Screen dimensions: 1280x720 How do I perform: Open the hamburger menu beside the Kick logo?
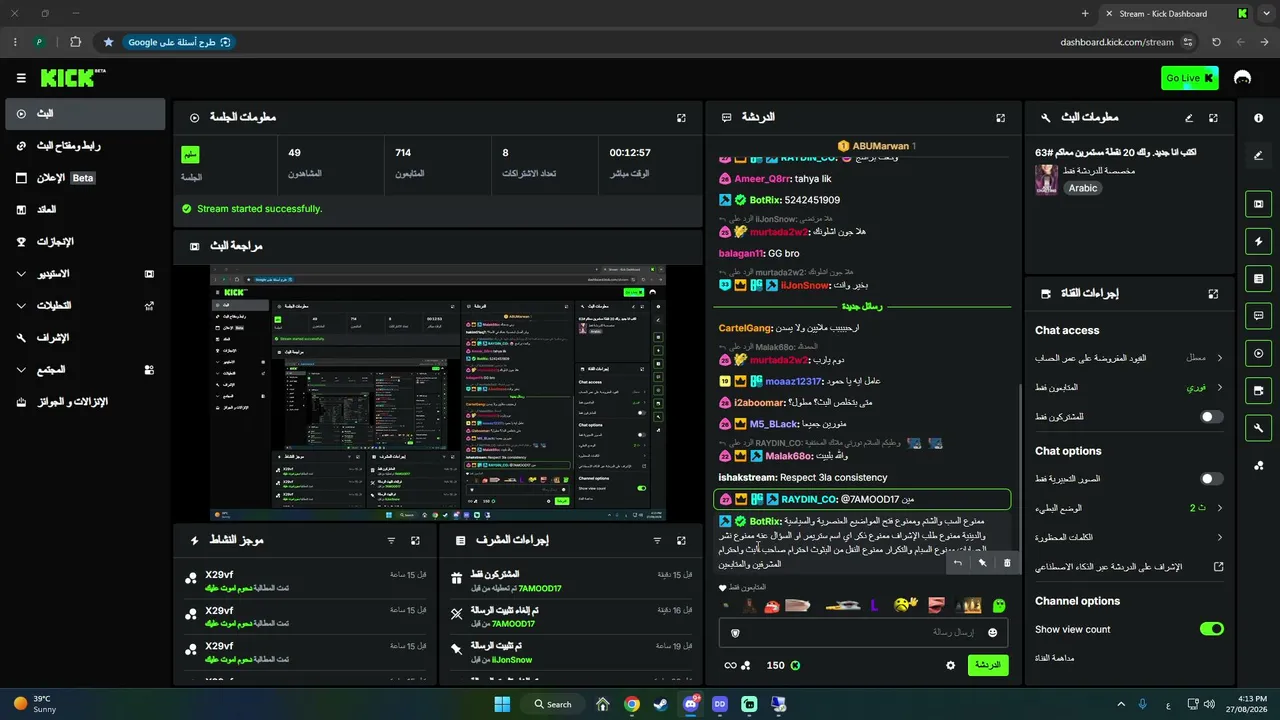click(x=21, y=78)
